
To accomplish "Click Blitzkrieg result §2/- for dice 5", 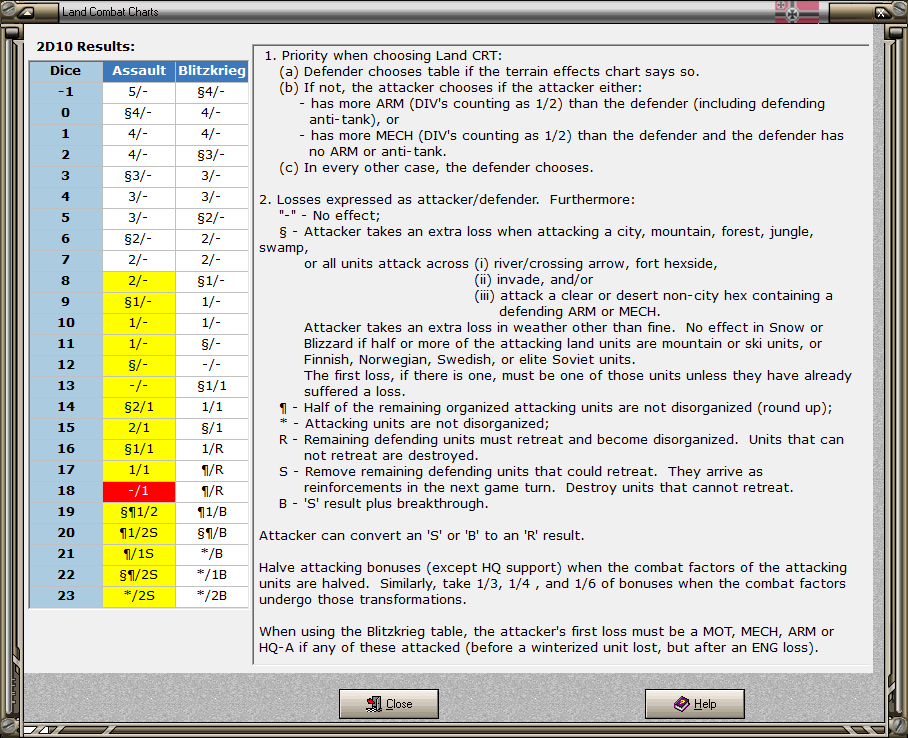I will pyautogui.click(x=212, y=218).
